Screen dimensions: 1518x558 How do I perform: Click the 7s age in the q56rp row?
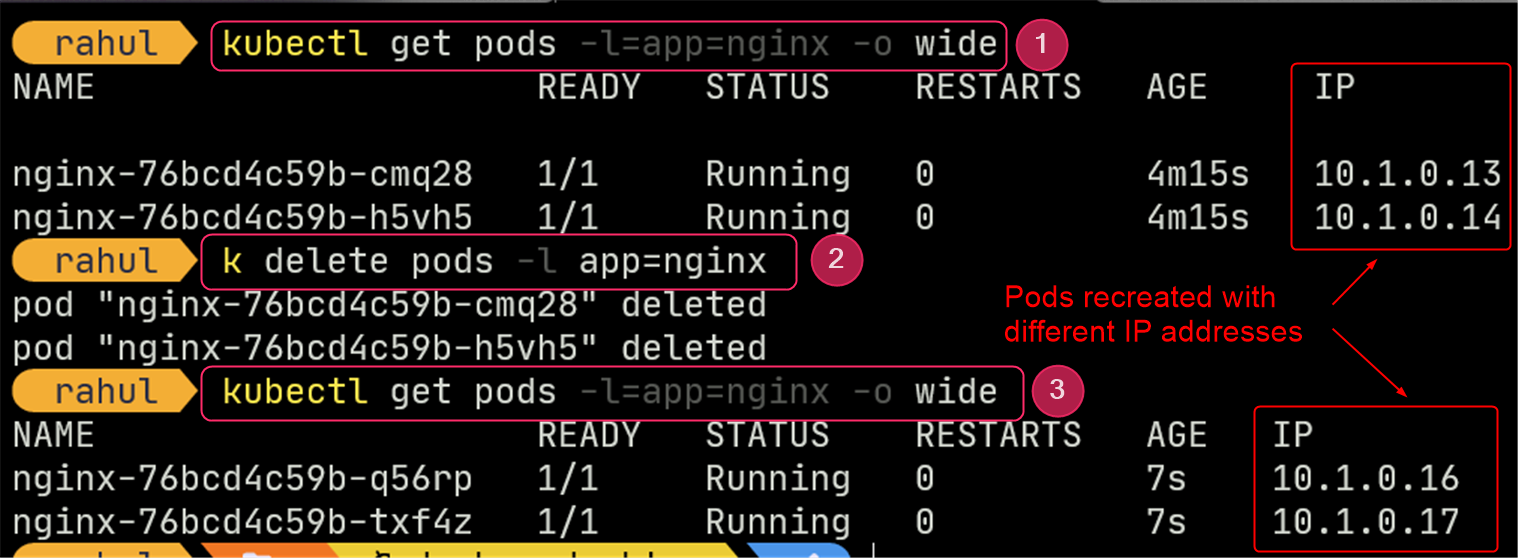(1166, 479)
